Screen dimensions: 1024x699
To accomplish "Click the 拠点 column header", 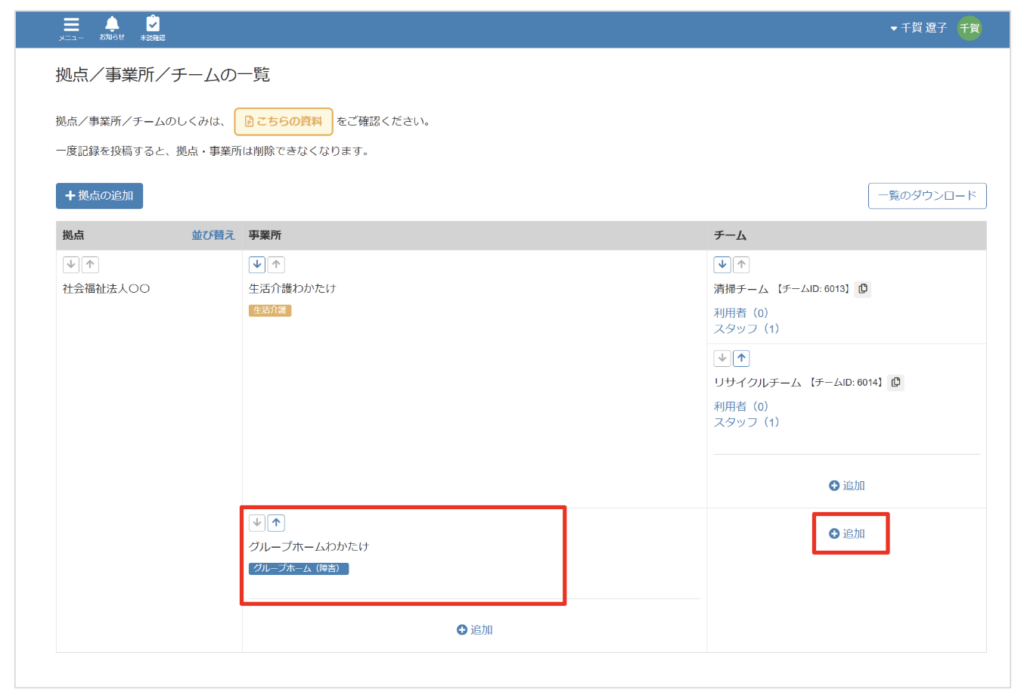I will (x=73, y=235).
